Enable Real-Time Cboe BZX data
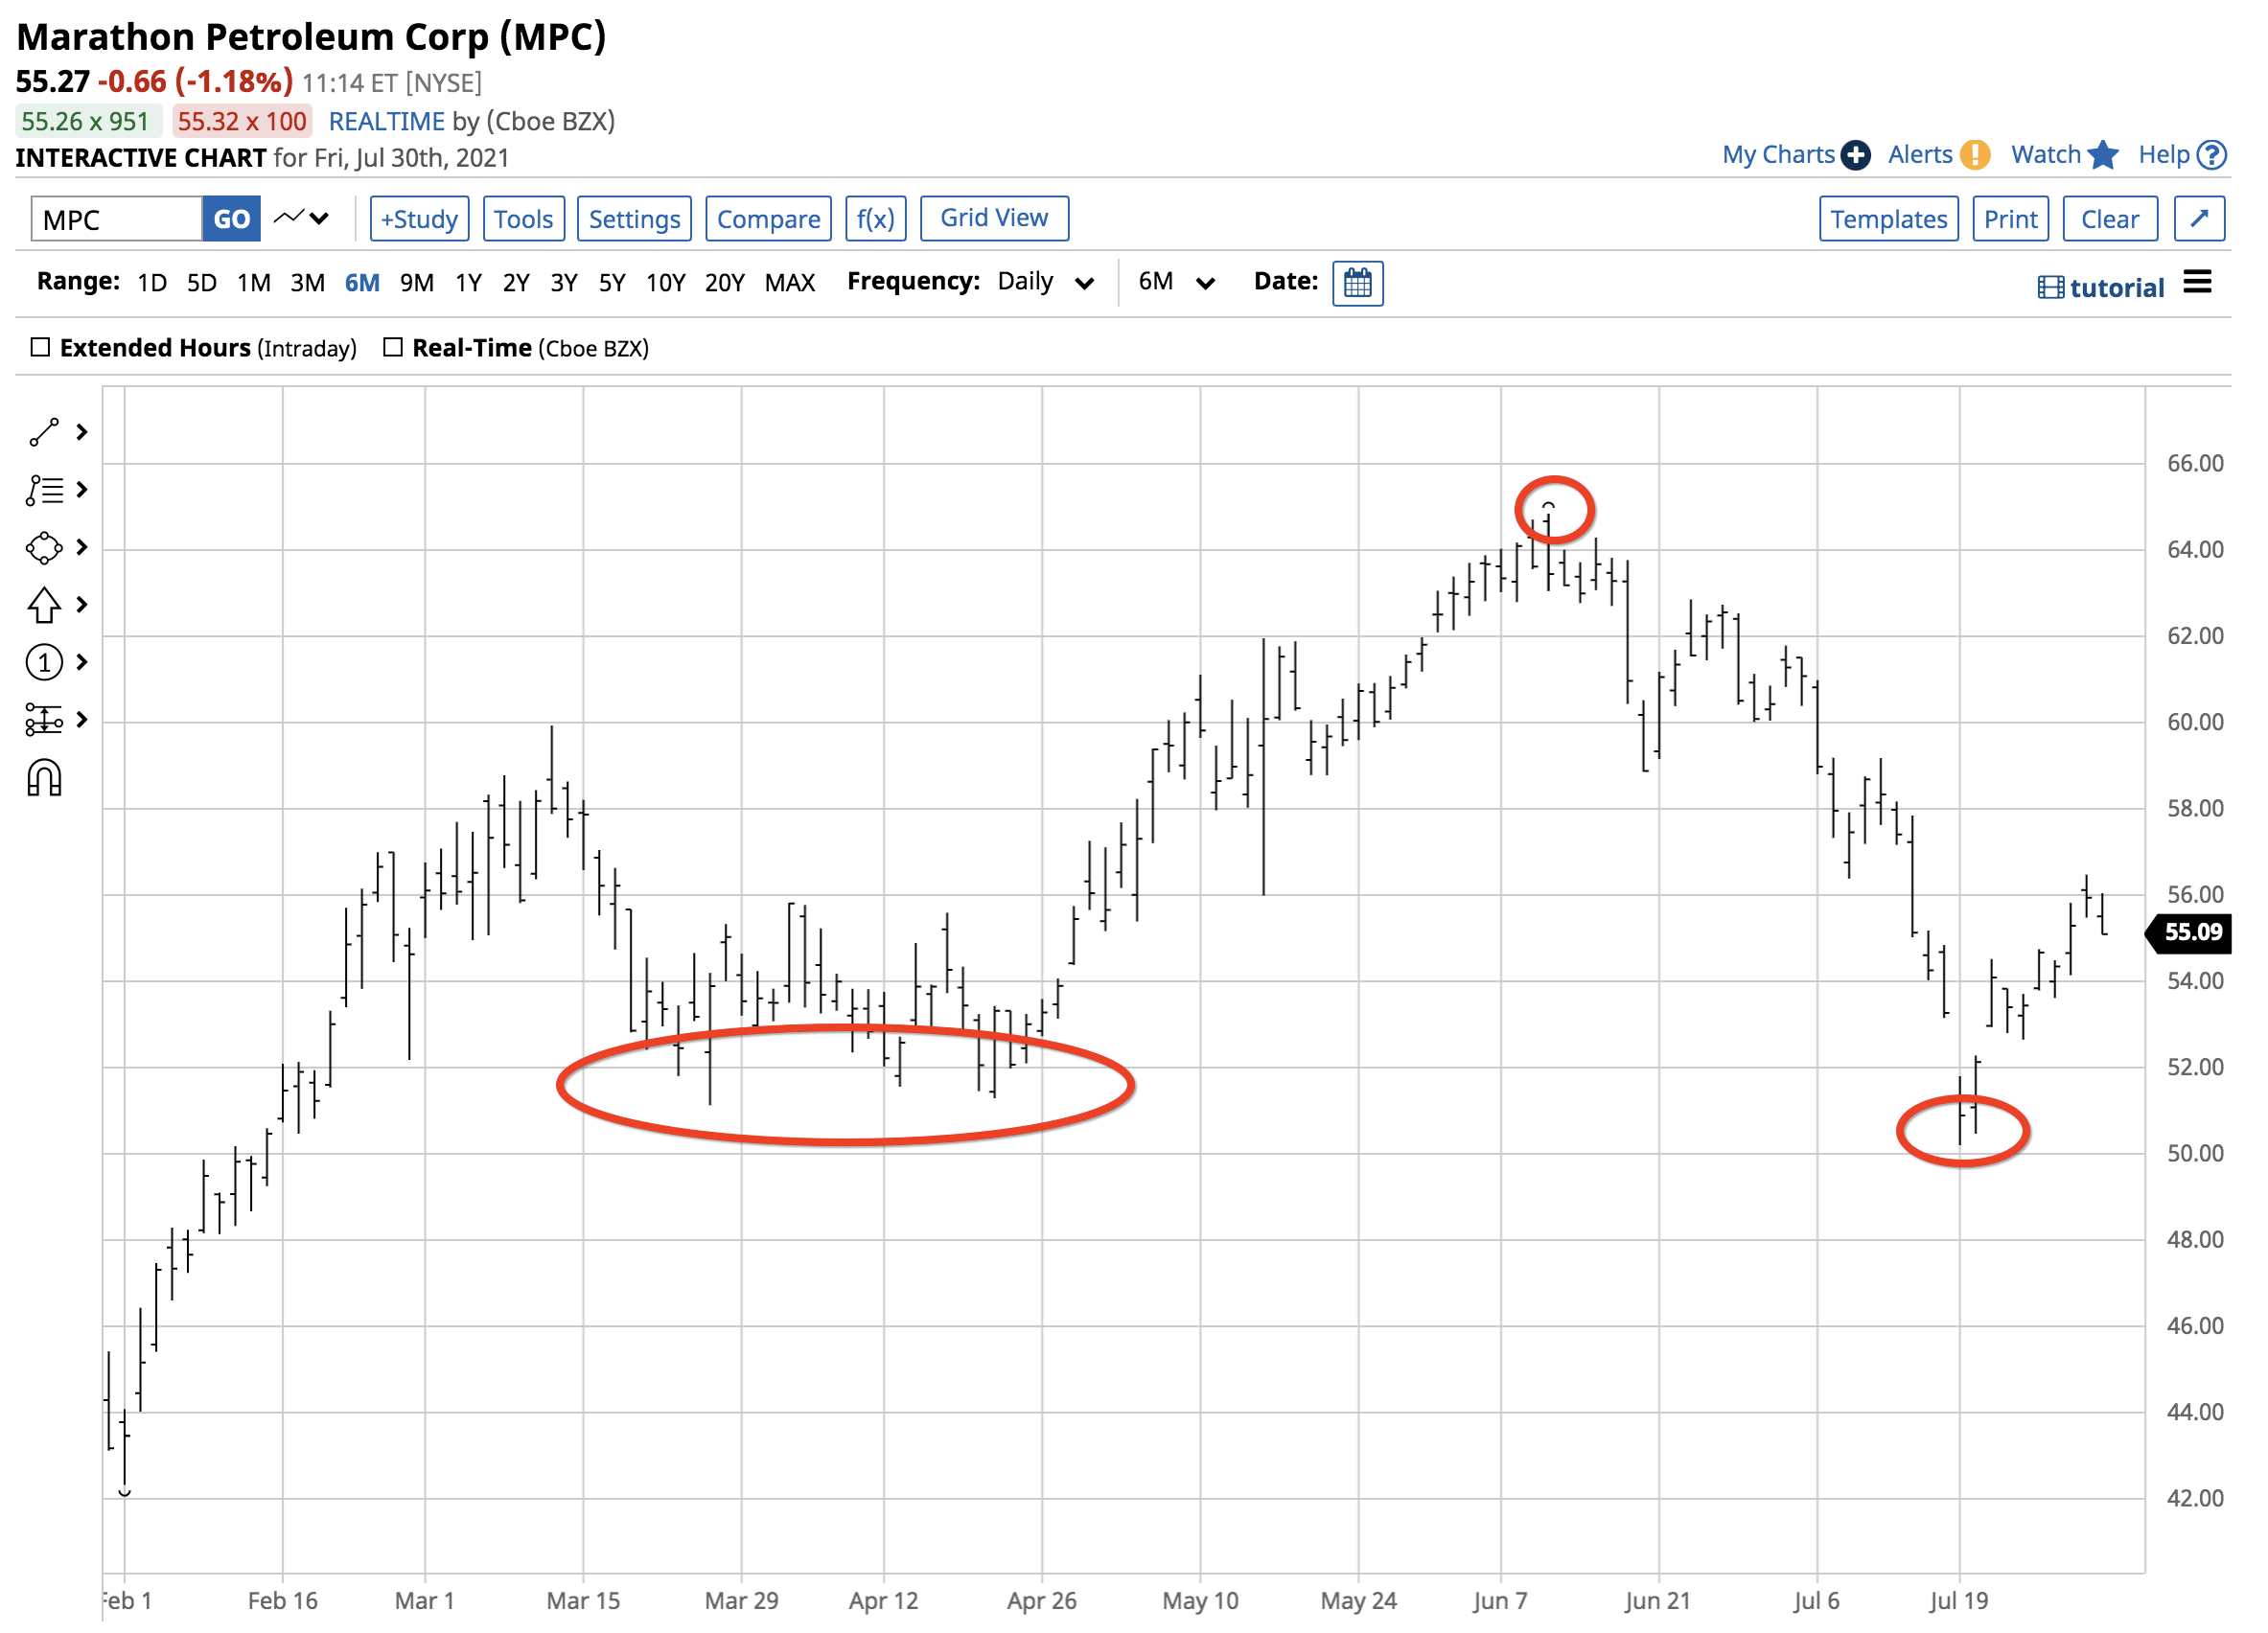Image resolution: width=2268 pixels, height=1633 pixels. tap(393, 347)
